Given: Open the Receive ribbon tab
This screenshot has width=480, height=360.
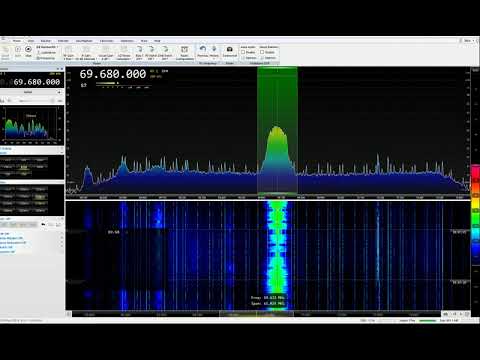Looking at the screenshot, I should tap(46, 41).
